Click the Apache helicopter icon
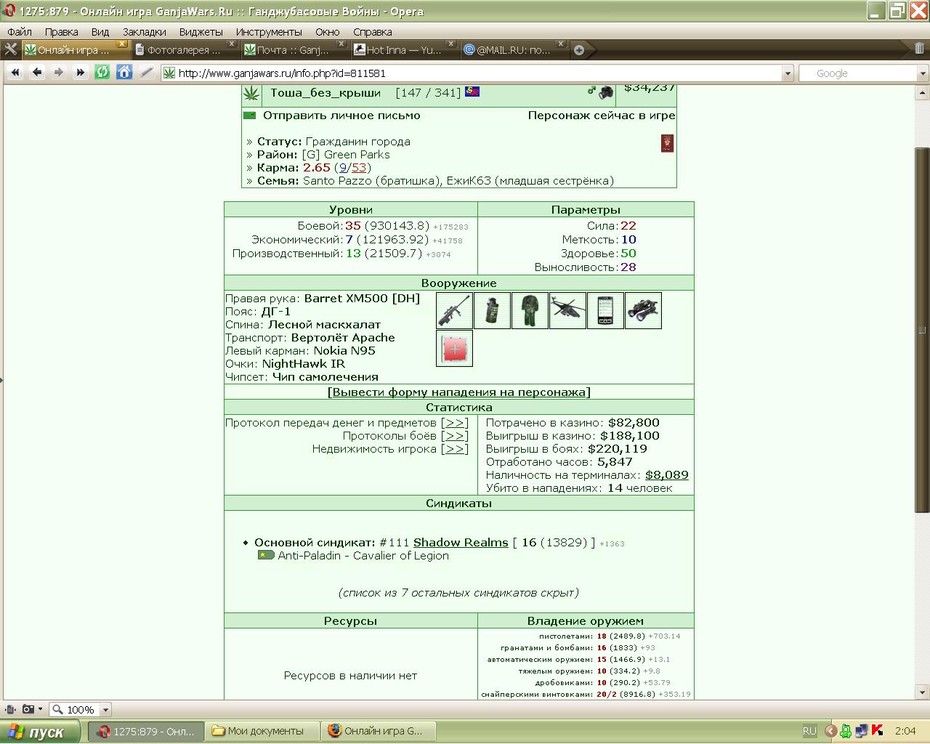The width and height of the screenshot is (930, 744). (568, 310)
